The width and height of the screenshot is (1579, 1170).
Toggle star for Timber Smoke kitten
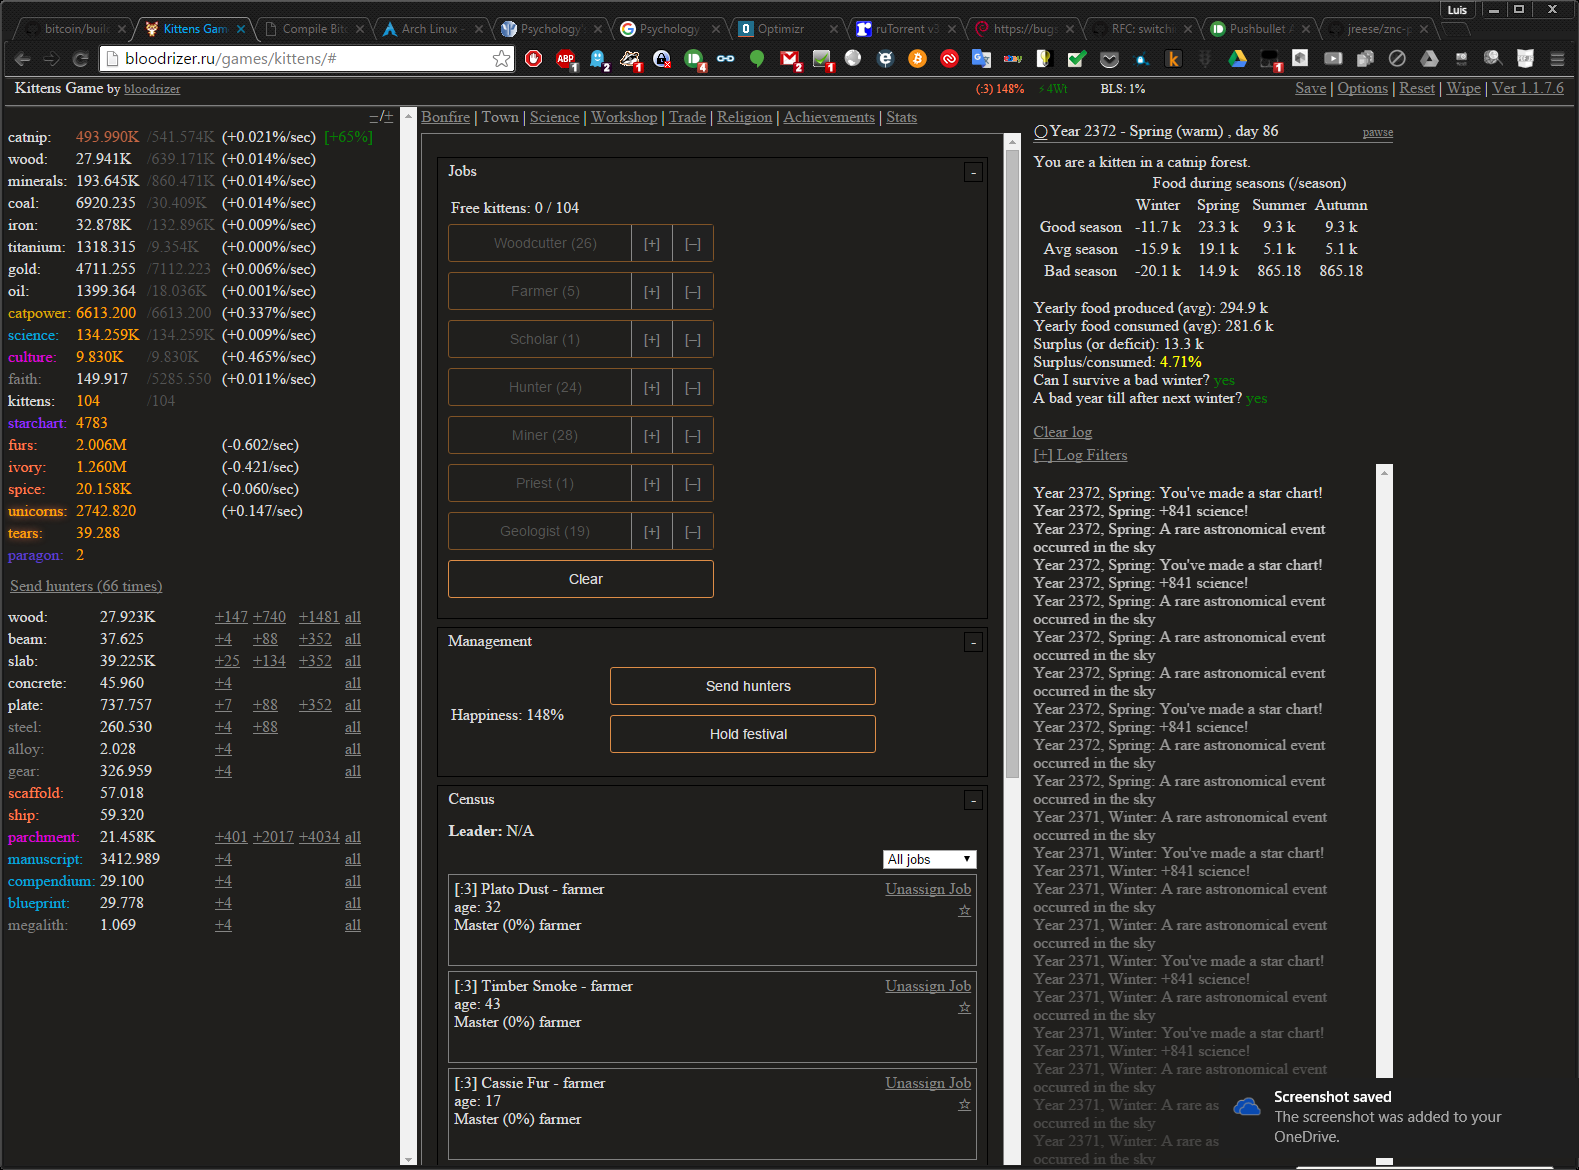pos(964,1008)
